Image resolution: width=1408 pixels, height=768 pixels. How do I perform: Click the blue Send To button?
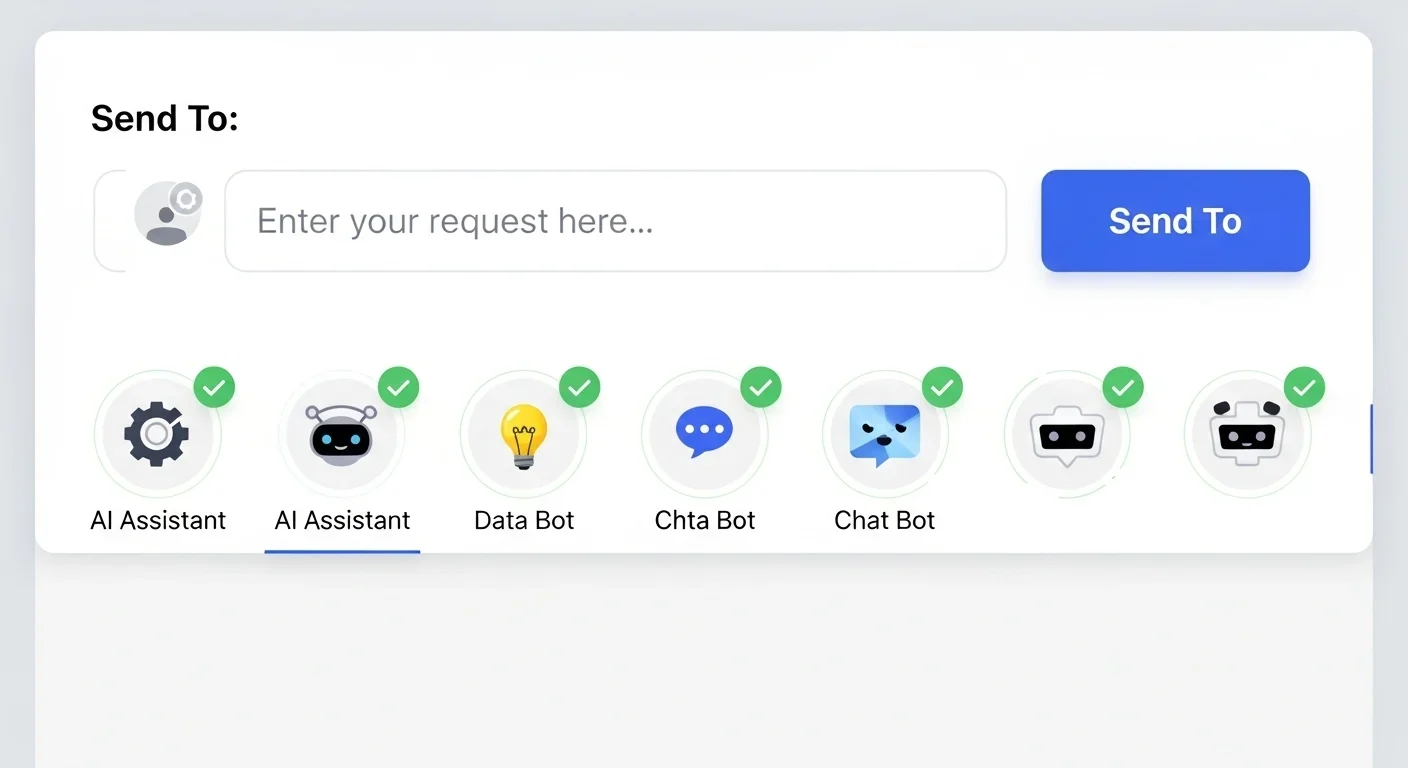pos(1175,221)
